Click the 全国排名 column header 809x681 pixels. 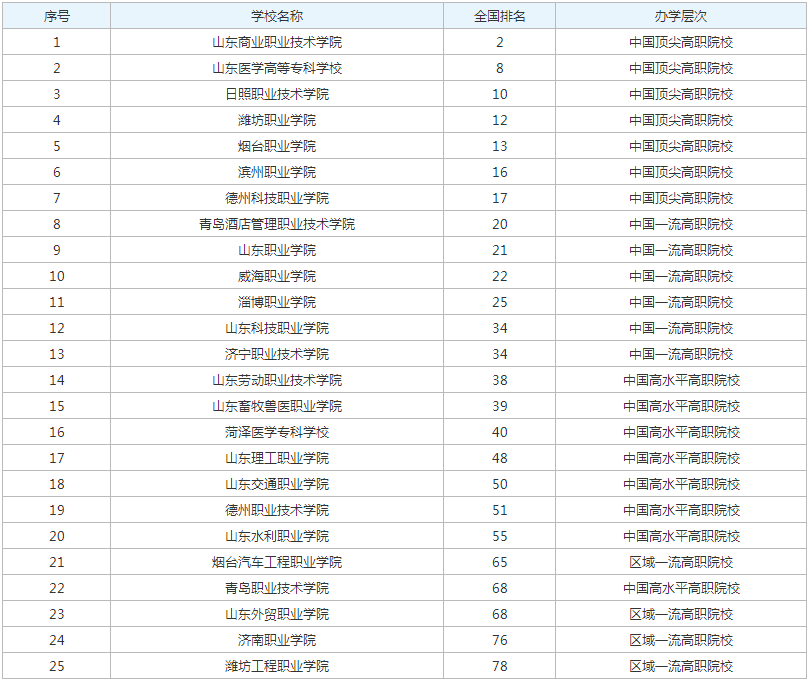coord(499,16)
